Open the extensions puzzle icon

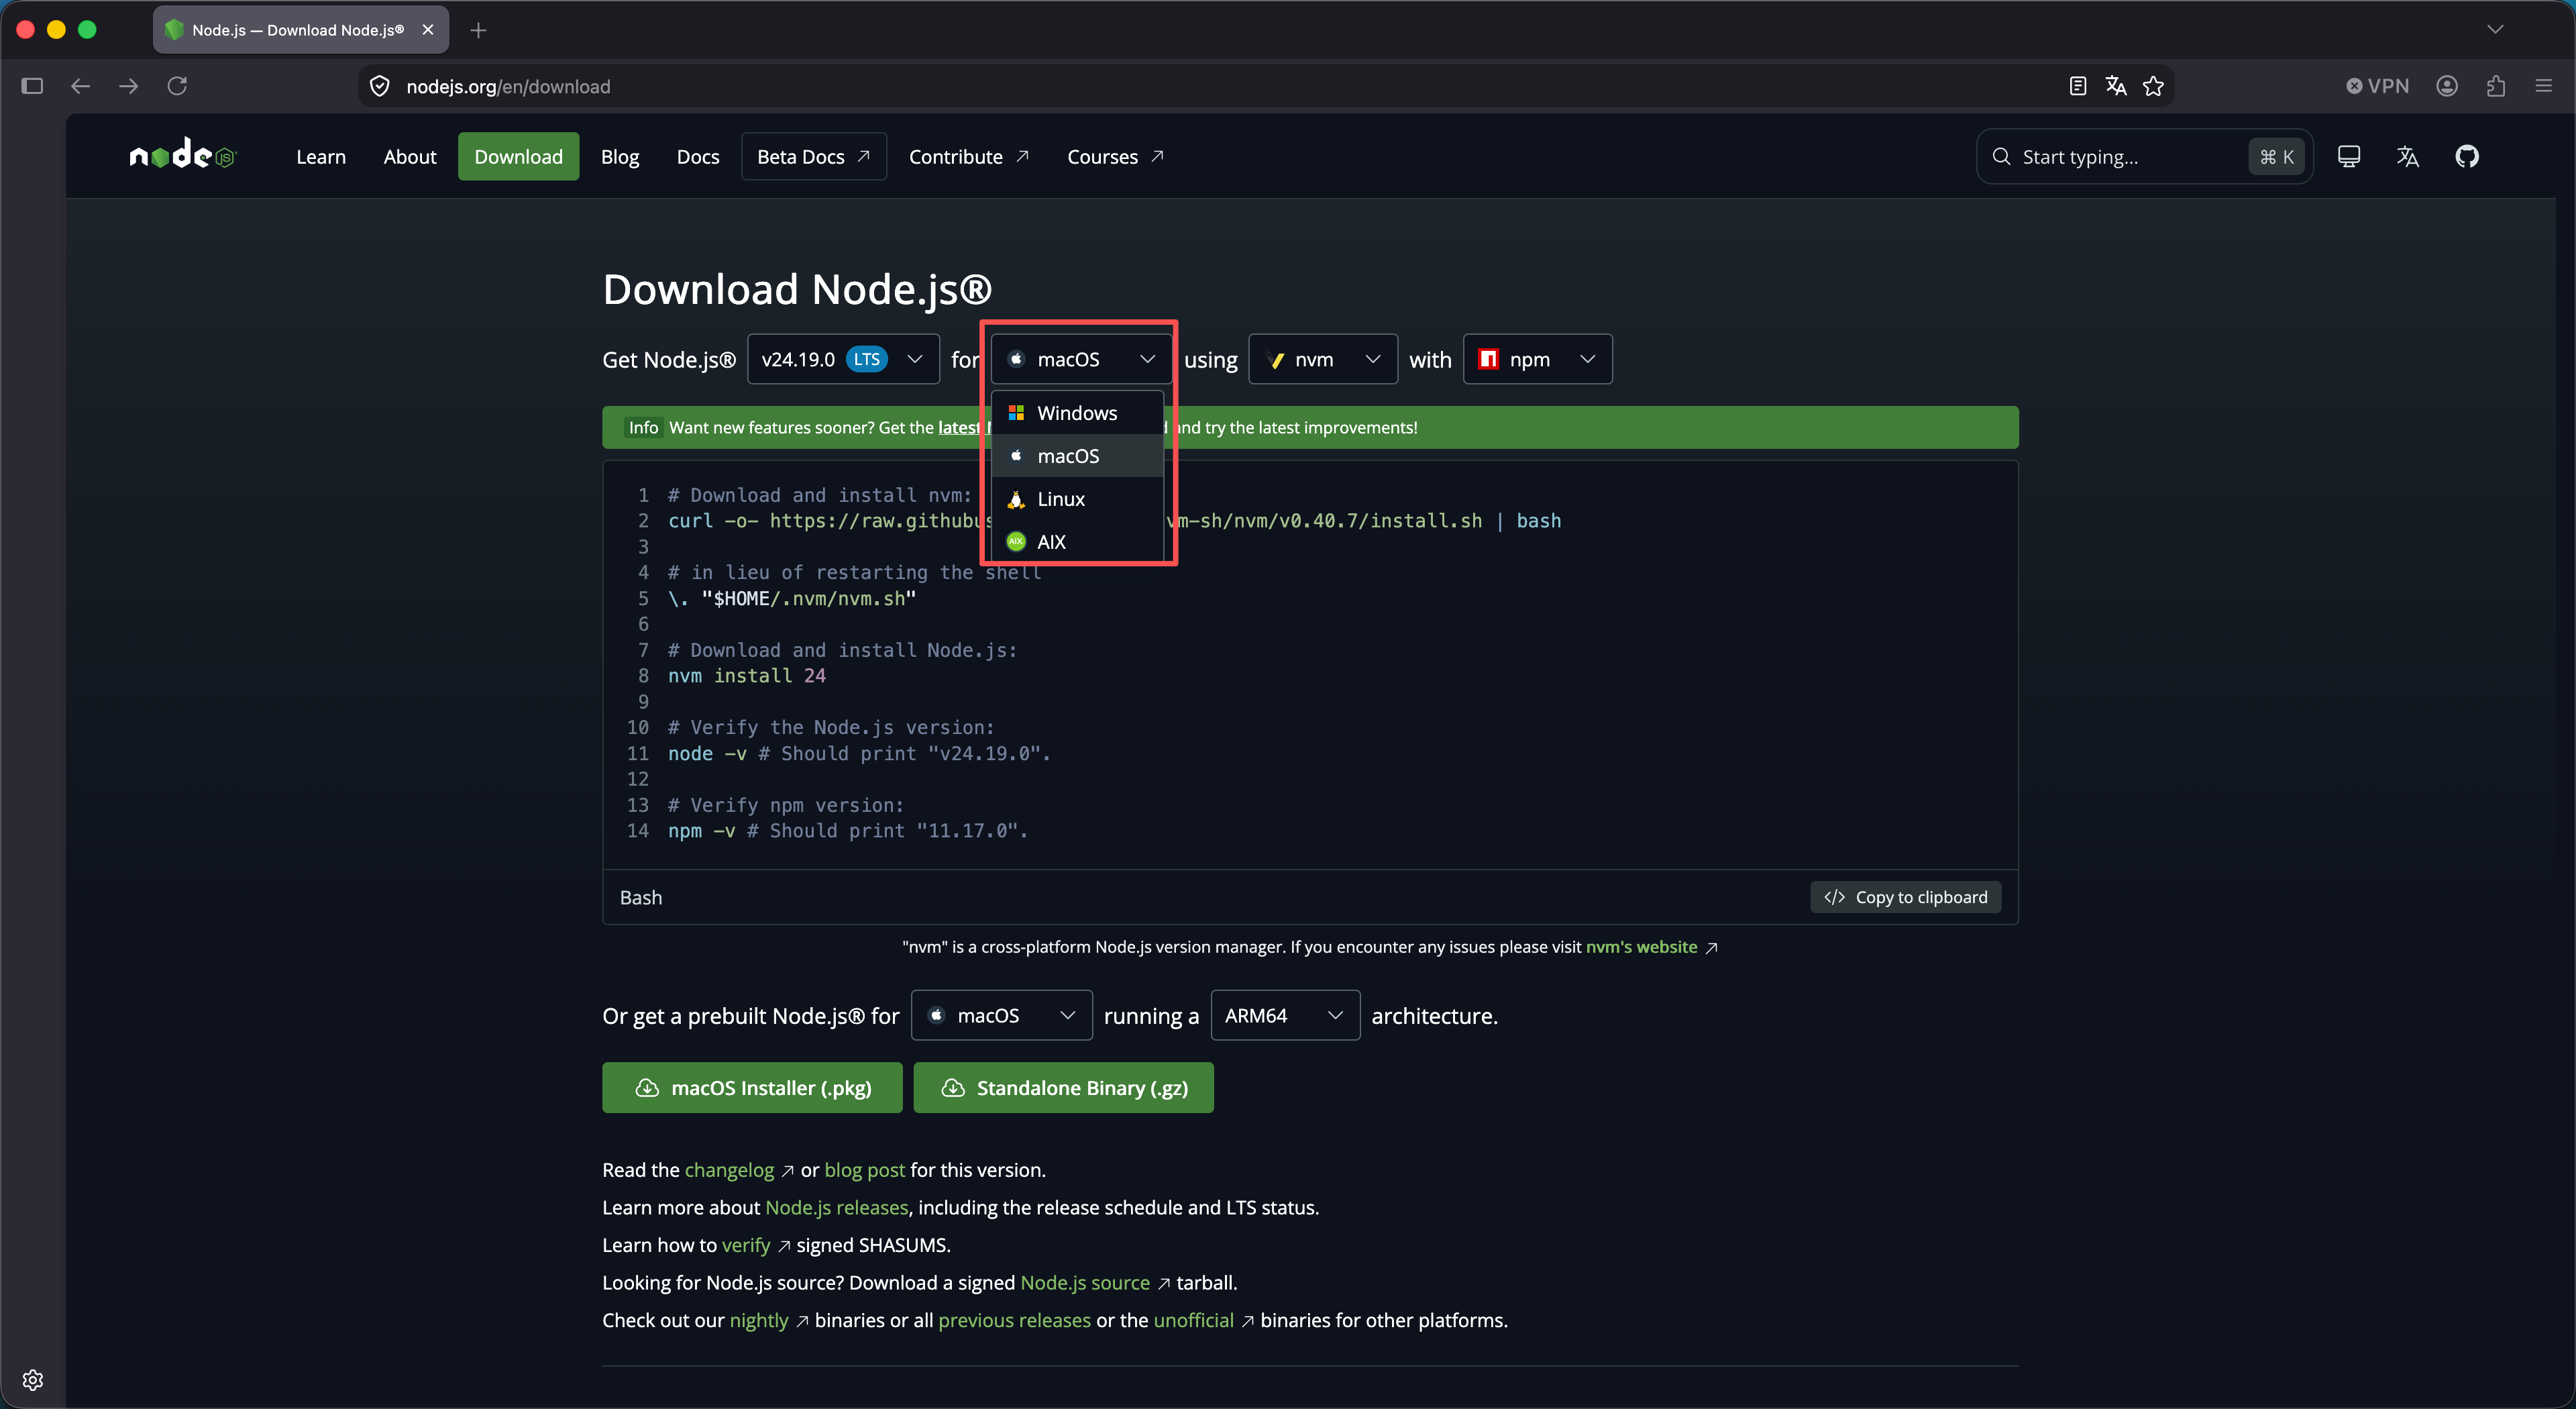[2495, 86]
